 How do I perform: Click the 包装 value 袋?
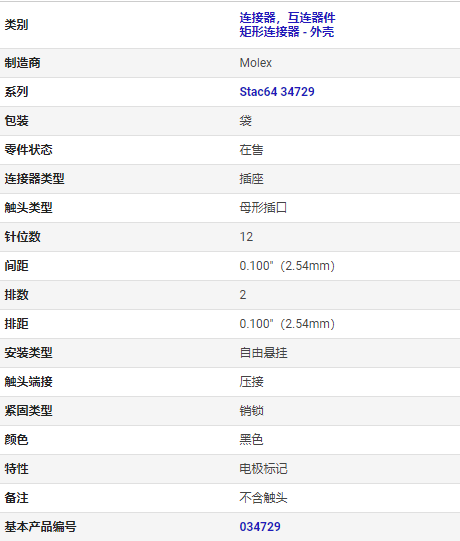(246, 121)
